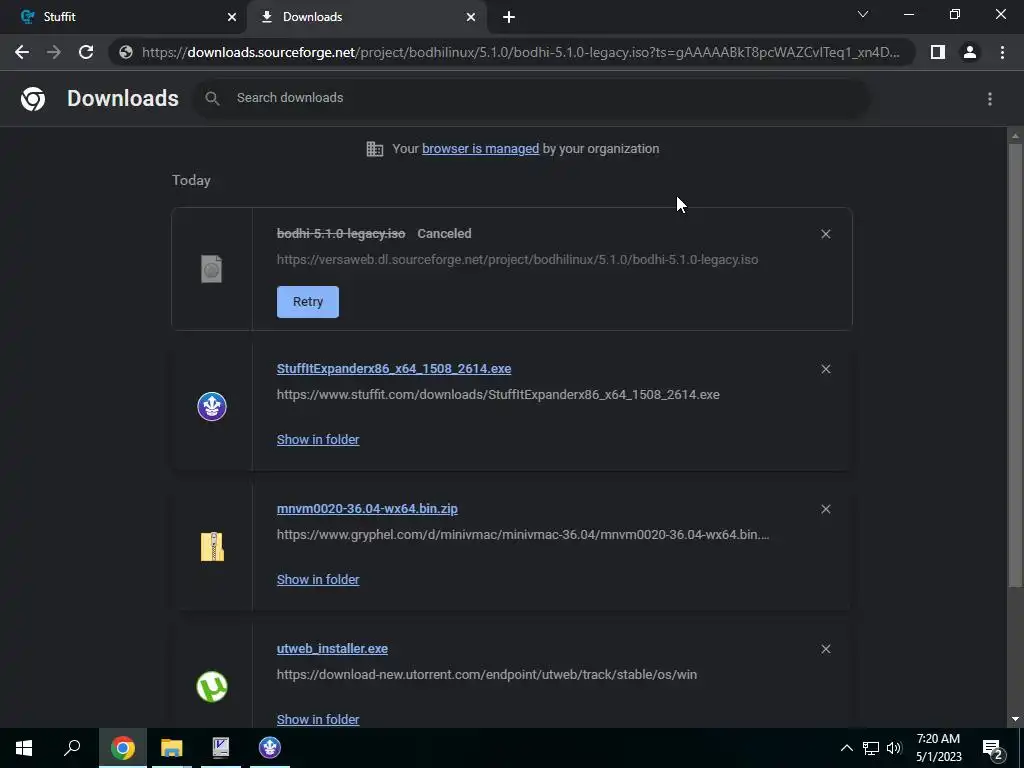Click the Today date heading
The image size is (1024, 768).
(191, 180)
